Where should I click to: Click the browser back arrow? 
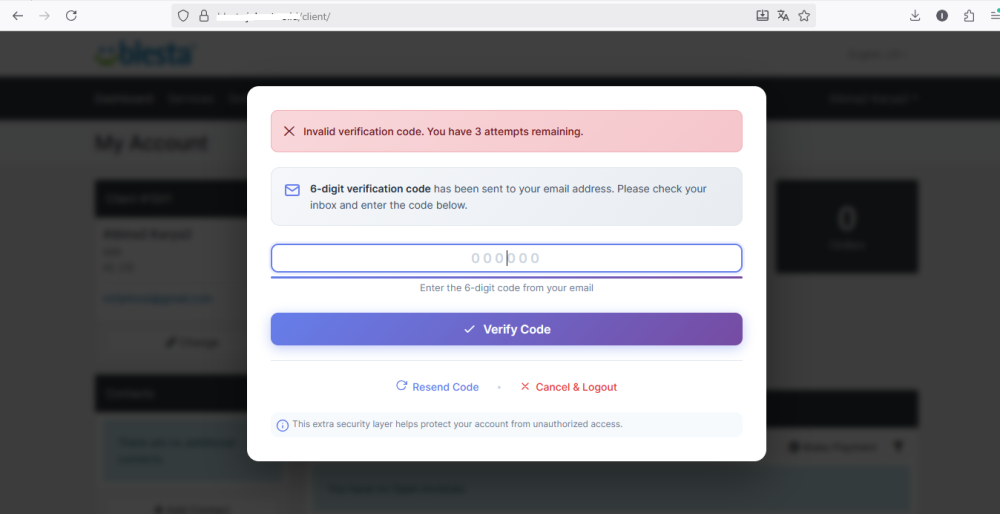(x=17, y=16)
